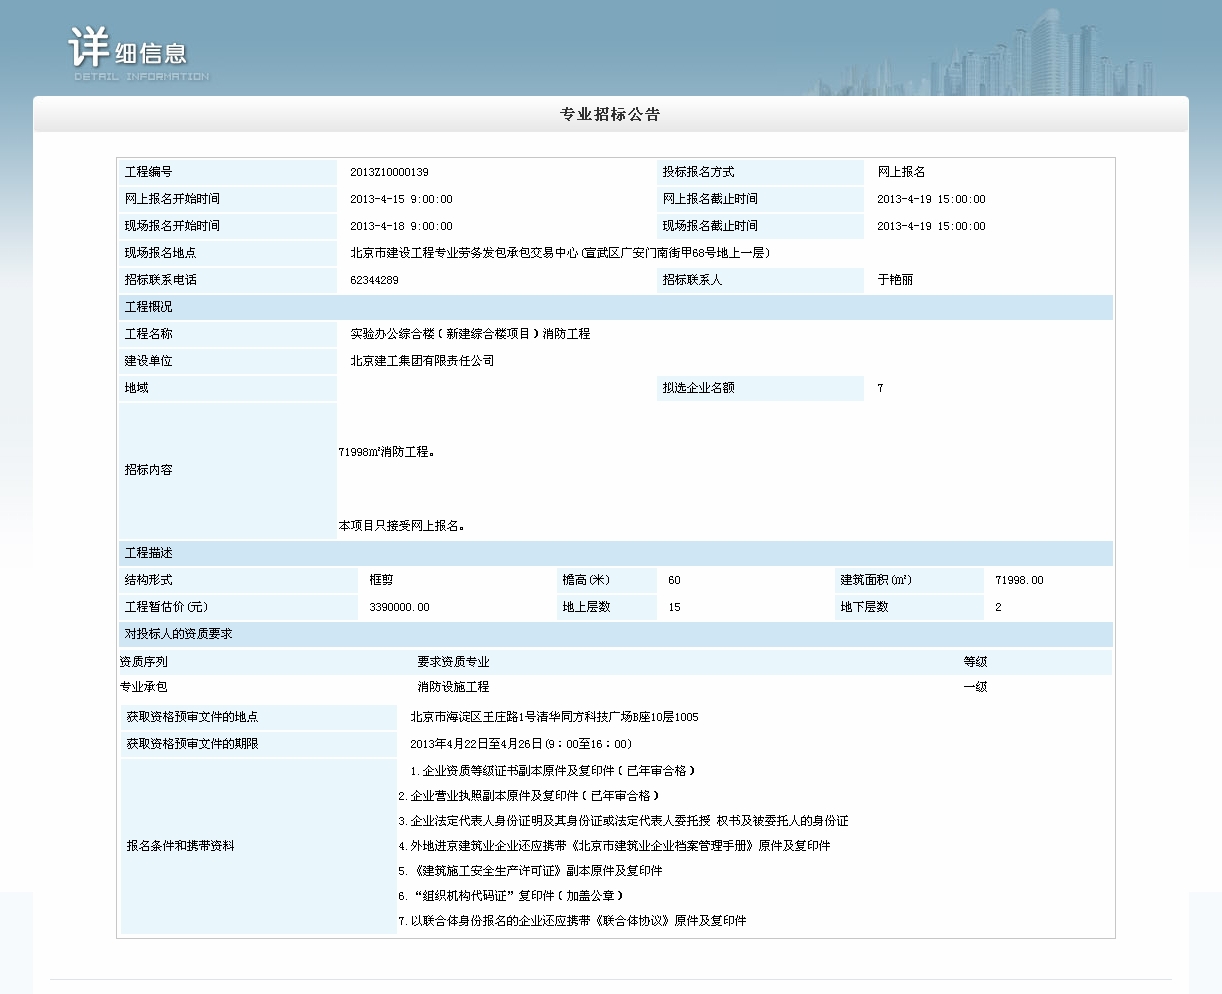Click the 资质序列 column header
Viewport: 1222px width, 994px height.
[x=144, y=662]
